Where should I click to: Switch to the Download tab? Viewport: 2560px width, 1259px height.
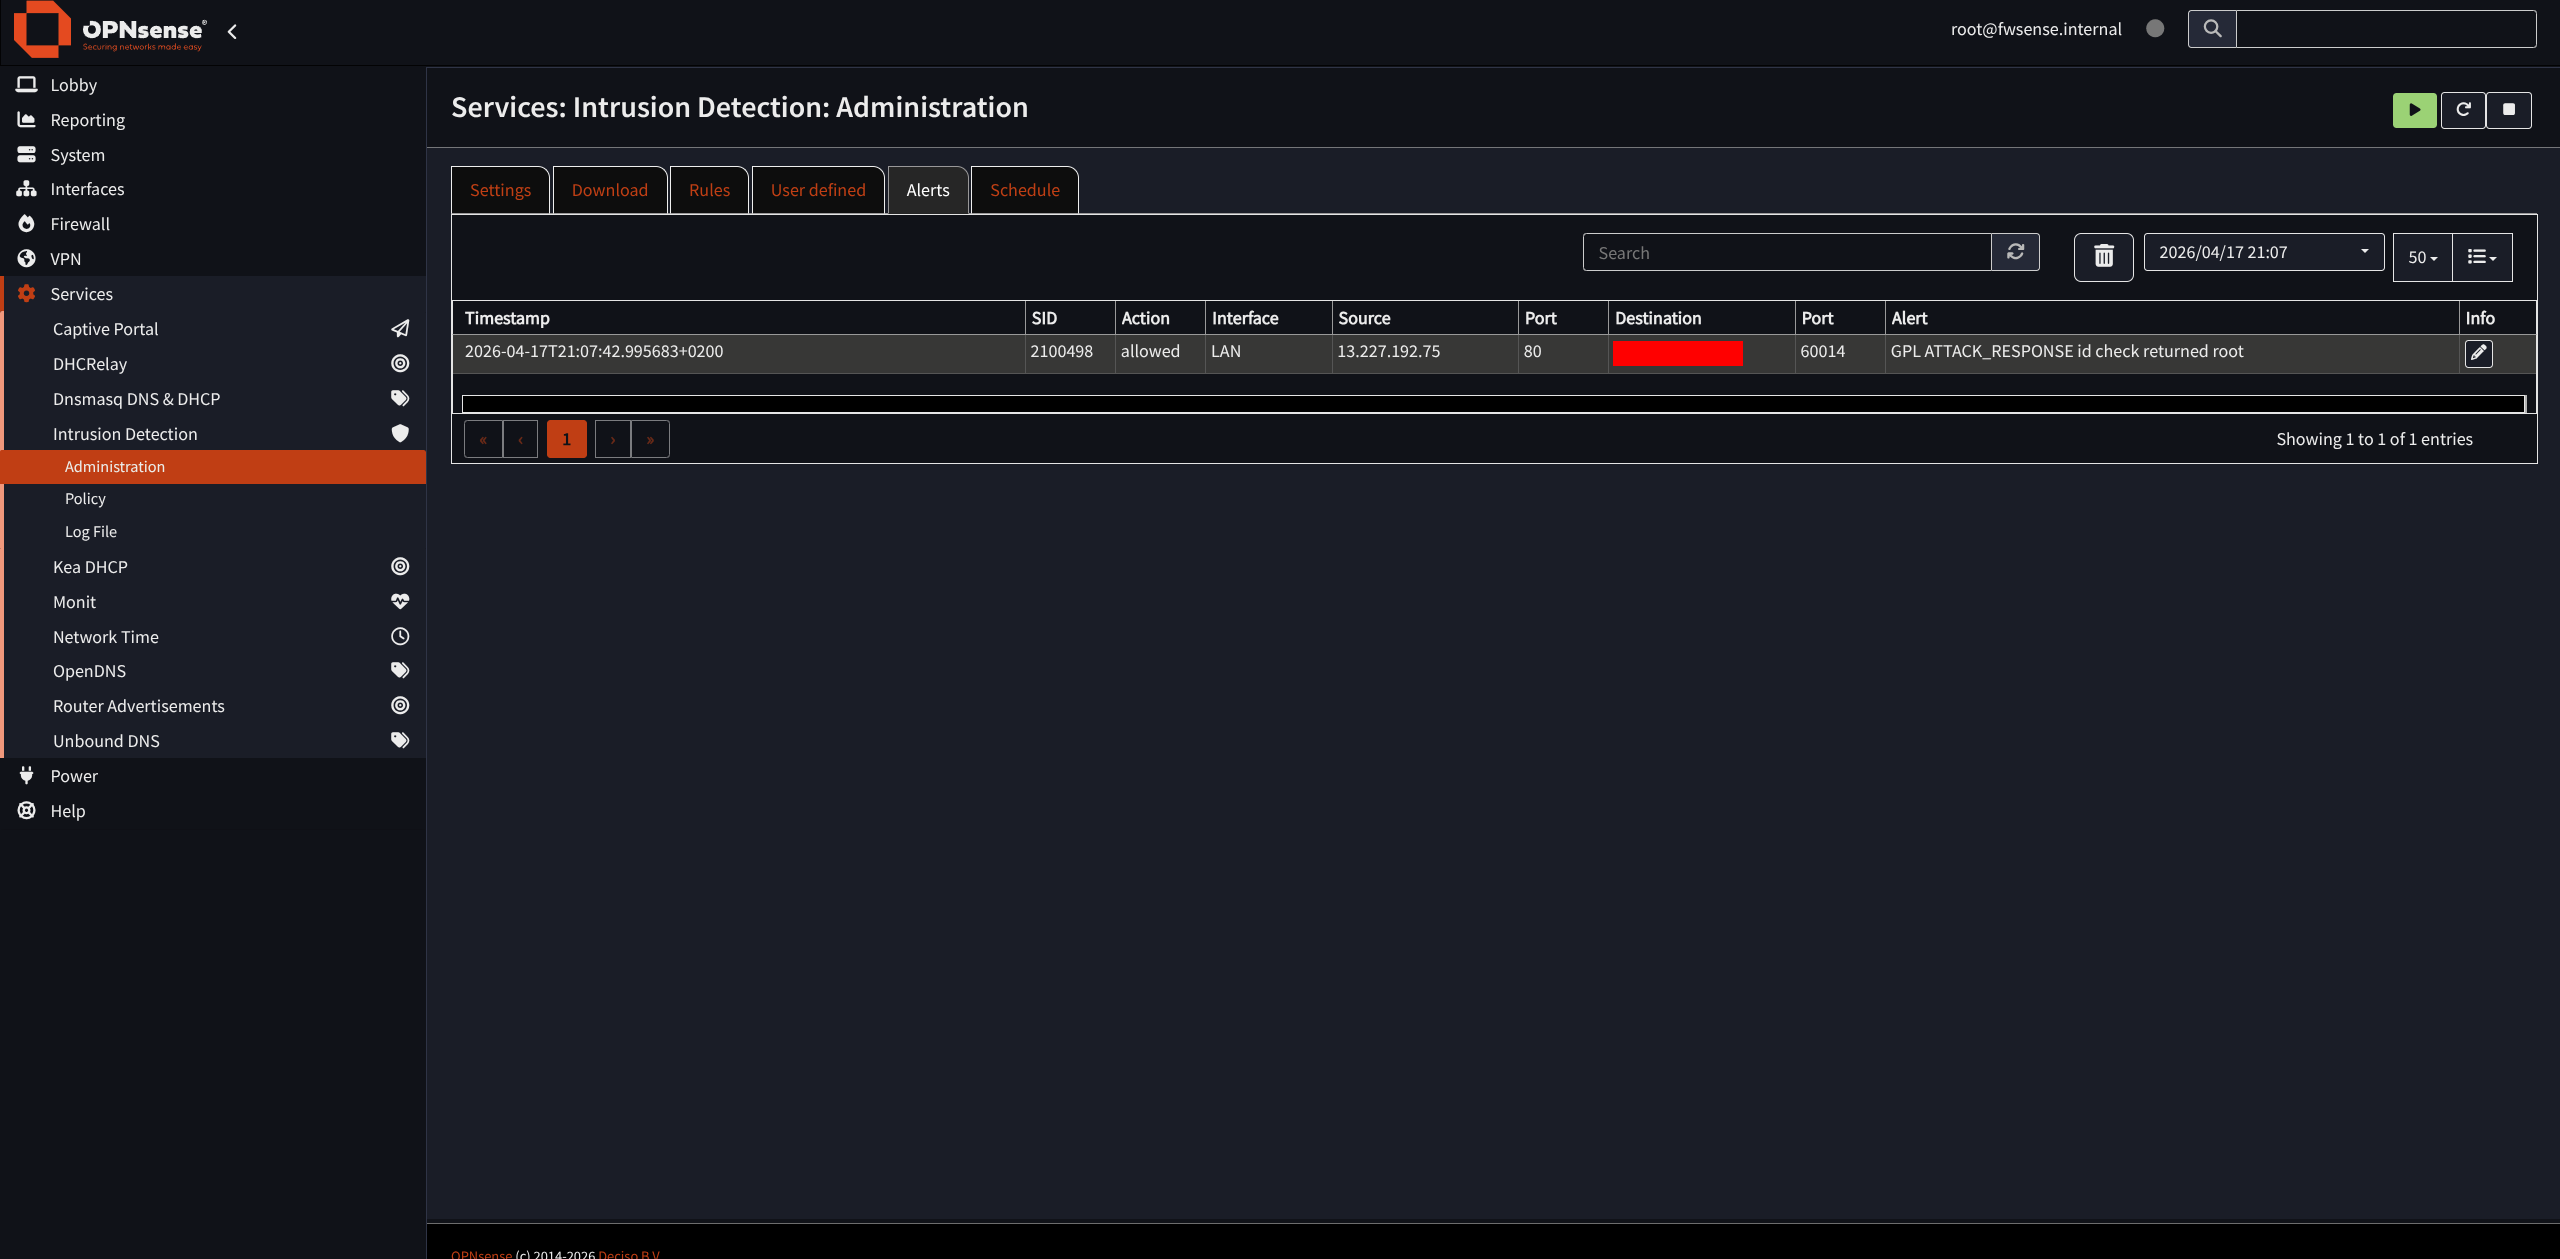(610, 190)
